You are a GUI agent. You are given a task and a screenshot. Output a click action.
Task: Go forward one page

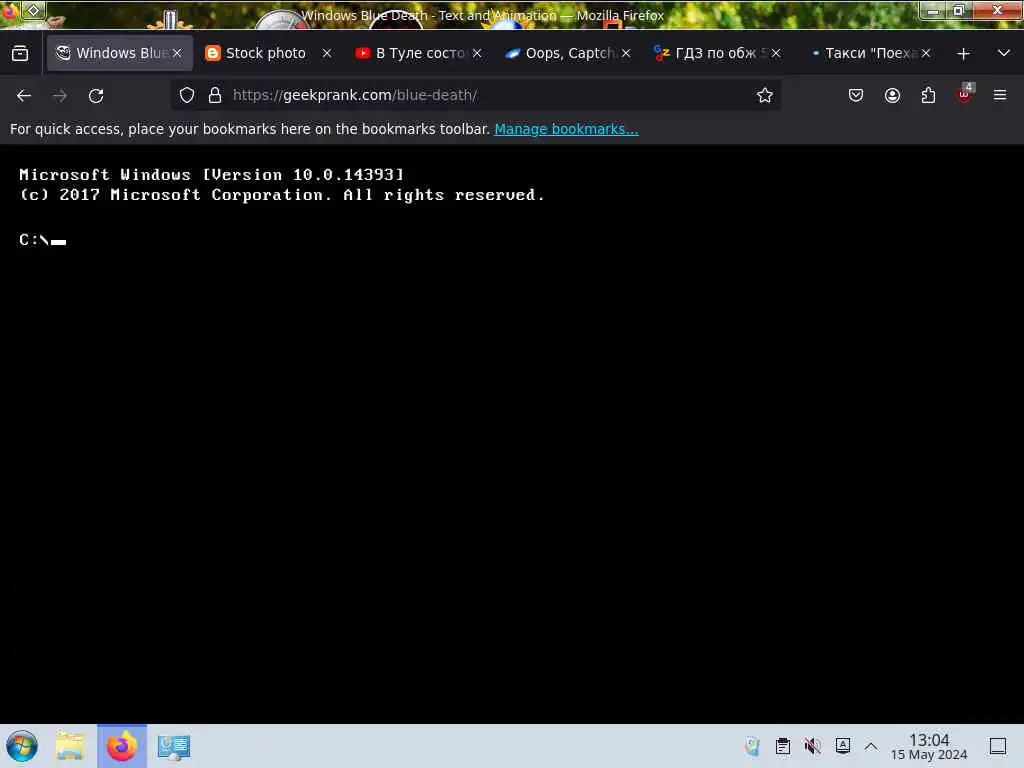coord(60,95)
